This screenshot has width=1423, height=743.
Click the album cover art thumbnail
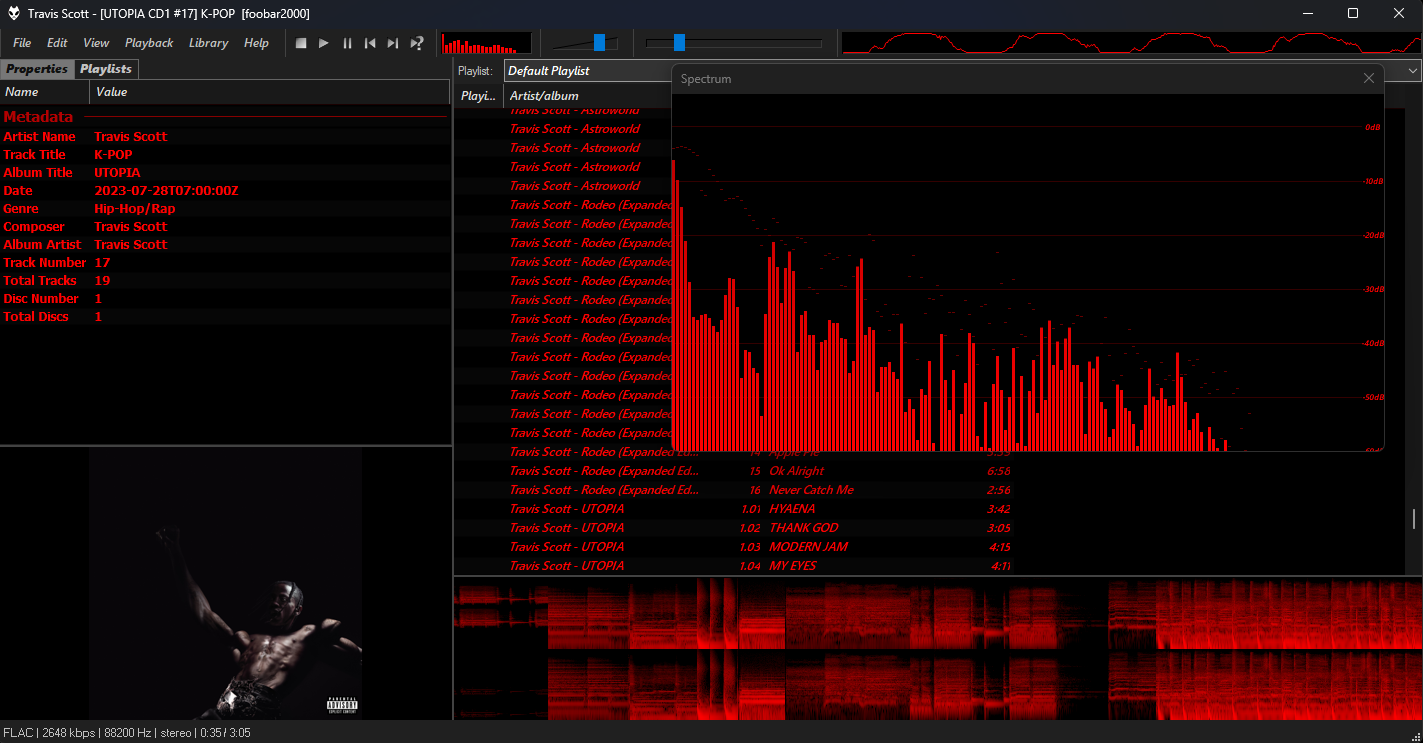coord(225,583)
